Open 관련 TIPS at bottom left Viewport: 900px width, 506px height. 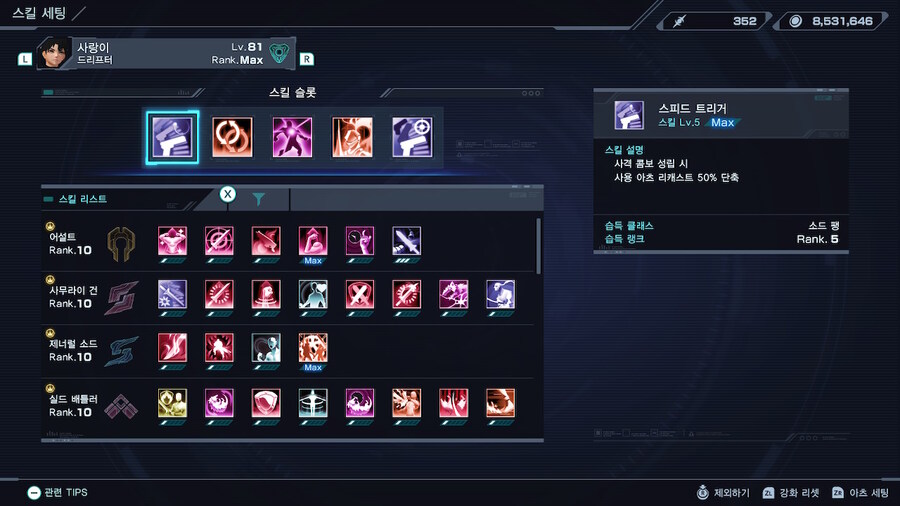point(58,492)
